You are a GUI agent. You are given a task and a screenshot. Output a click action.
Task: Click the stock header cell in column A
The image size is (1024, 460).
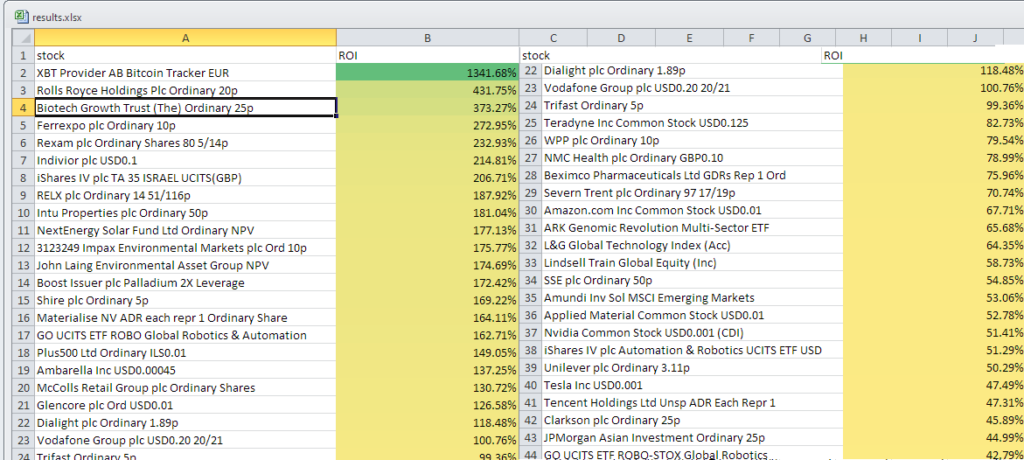[x=185, y=56]
